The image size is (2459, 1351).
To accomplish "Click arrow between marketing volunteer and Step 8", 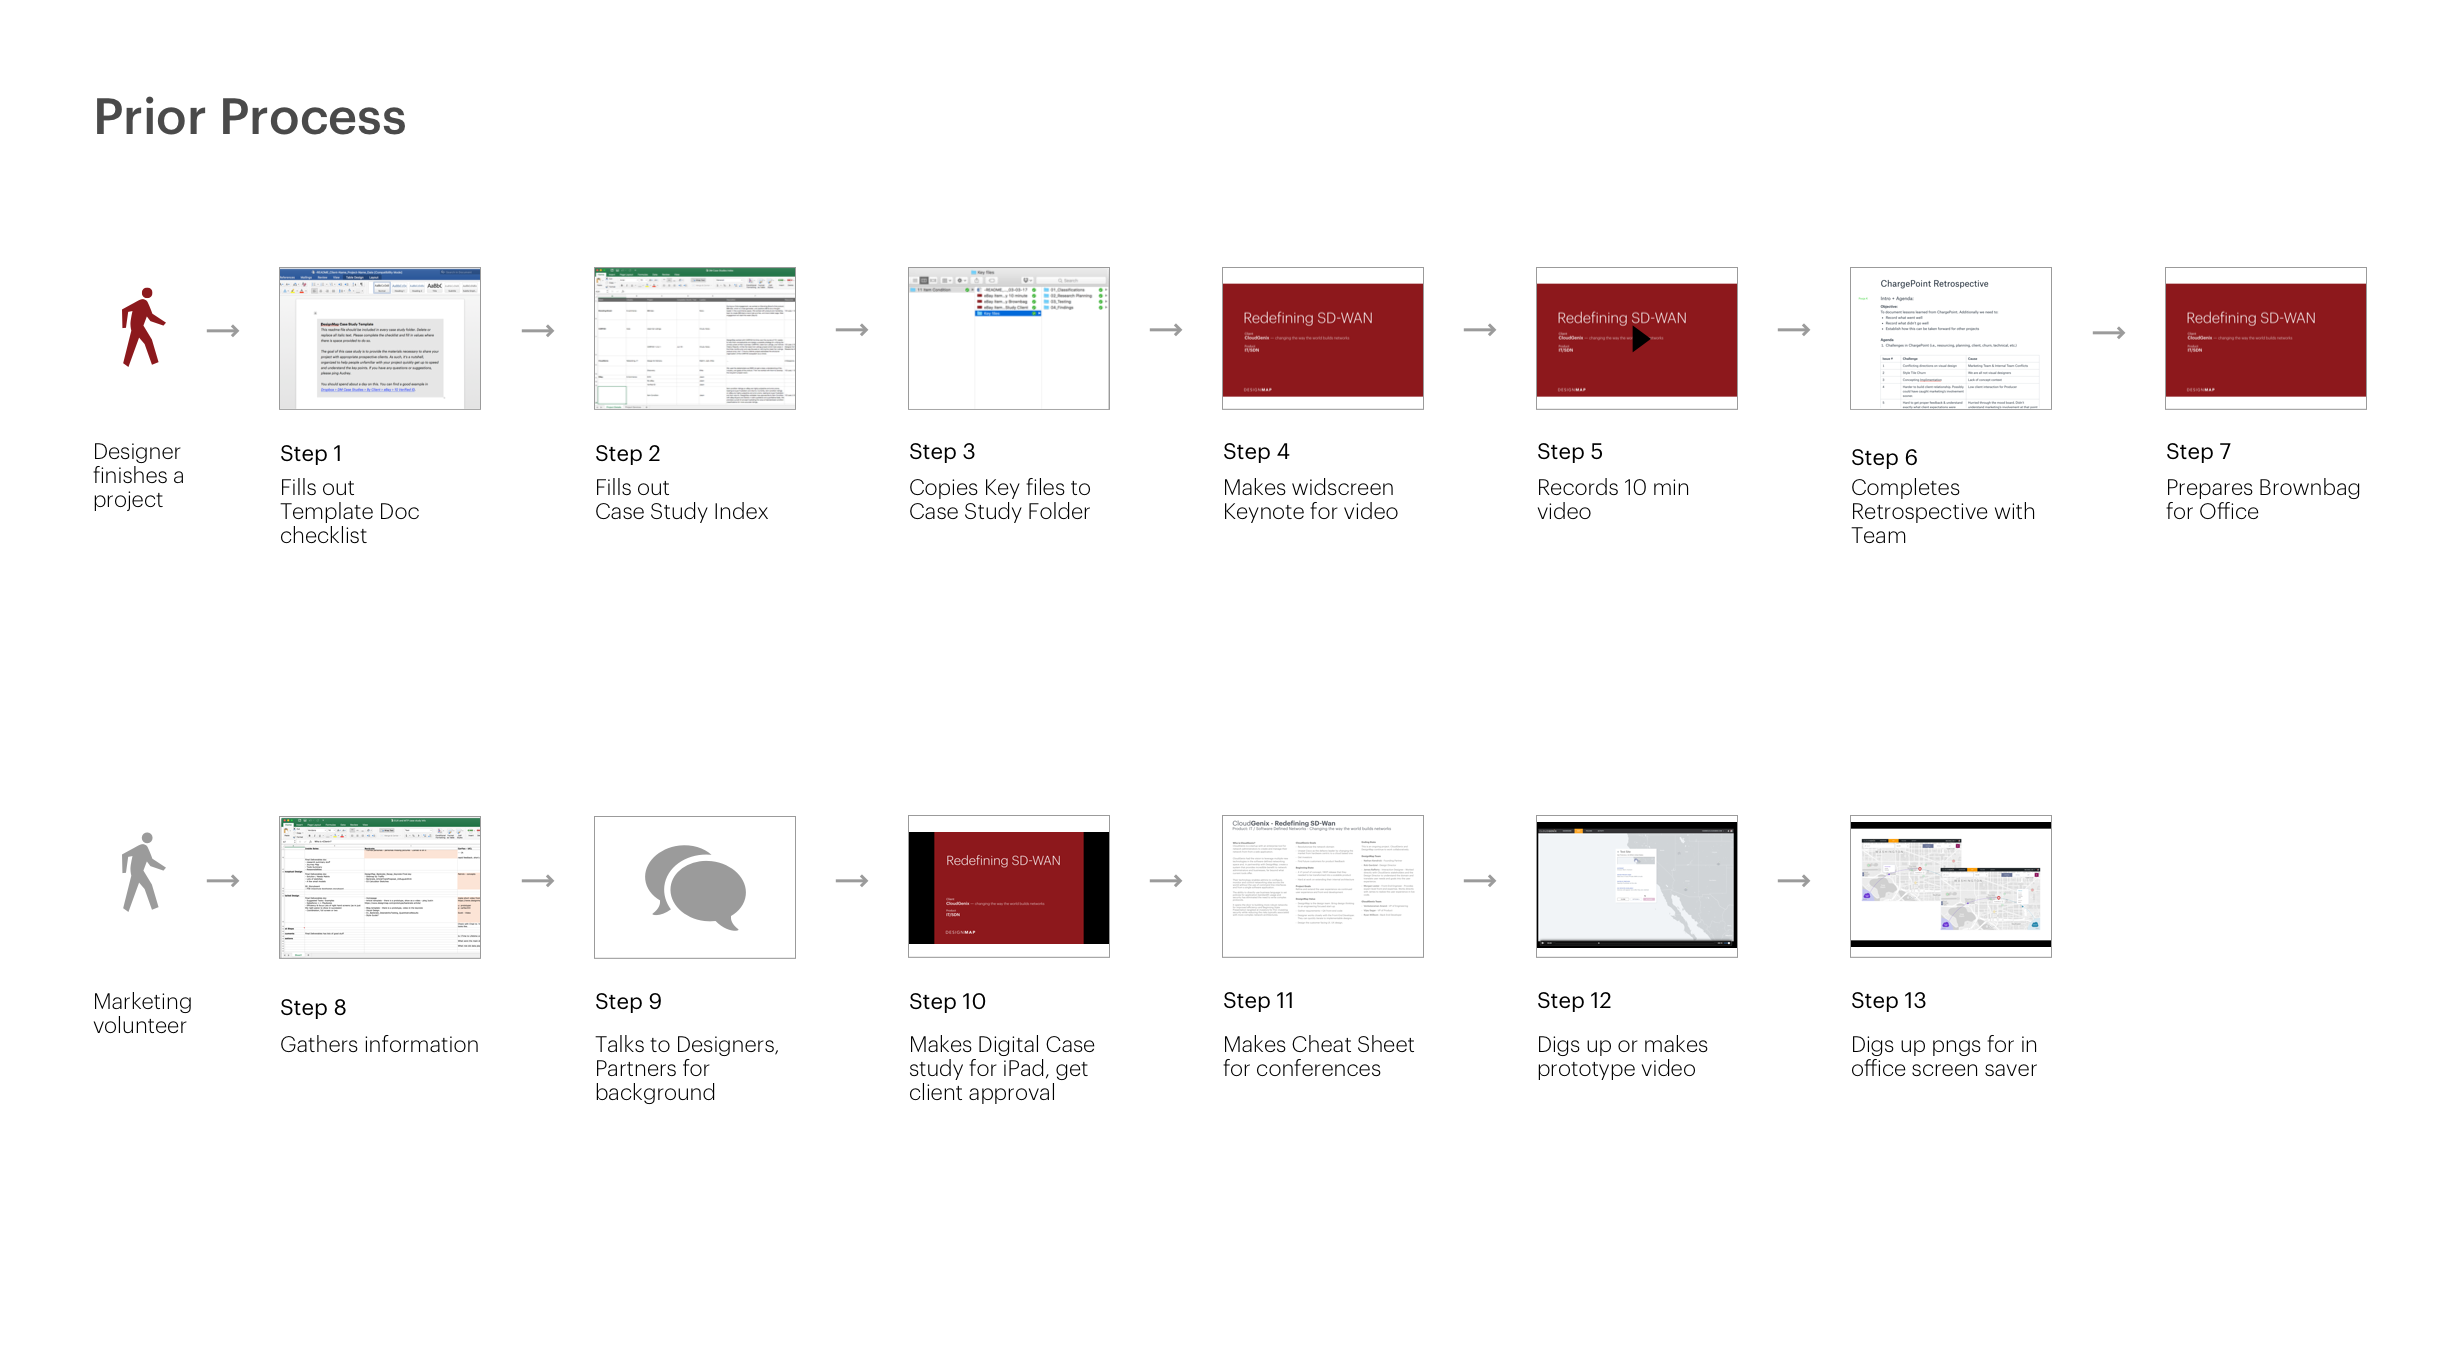I will tap(223, 881).
